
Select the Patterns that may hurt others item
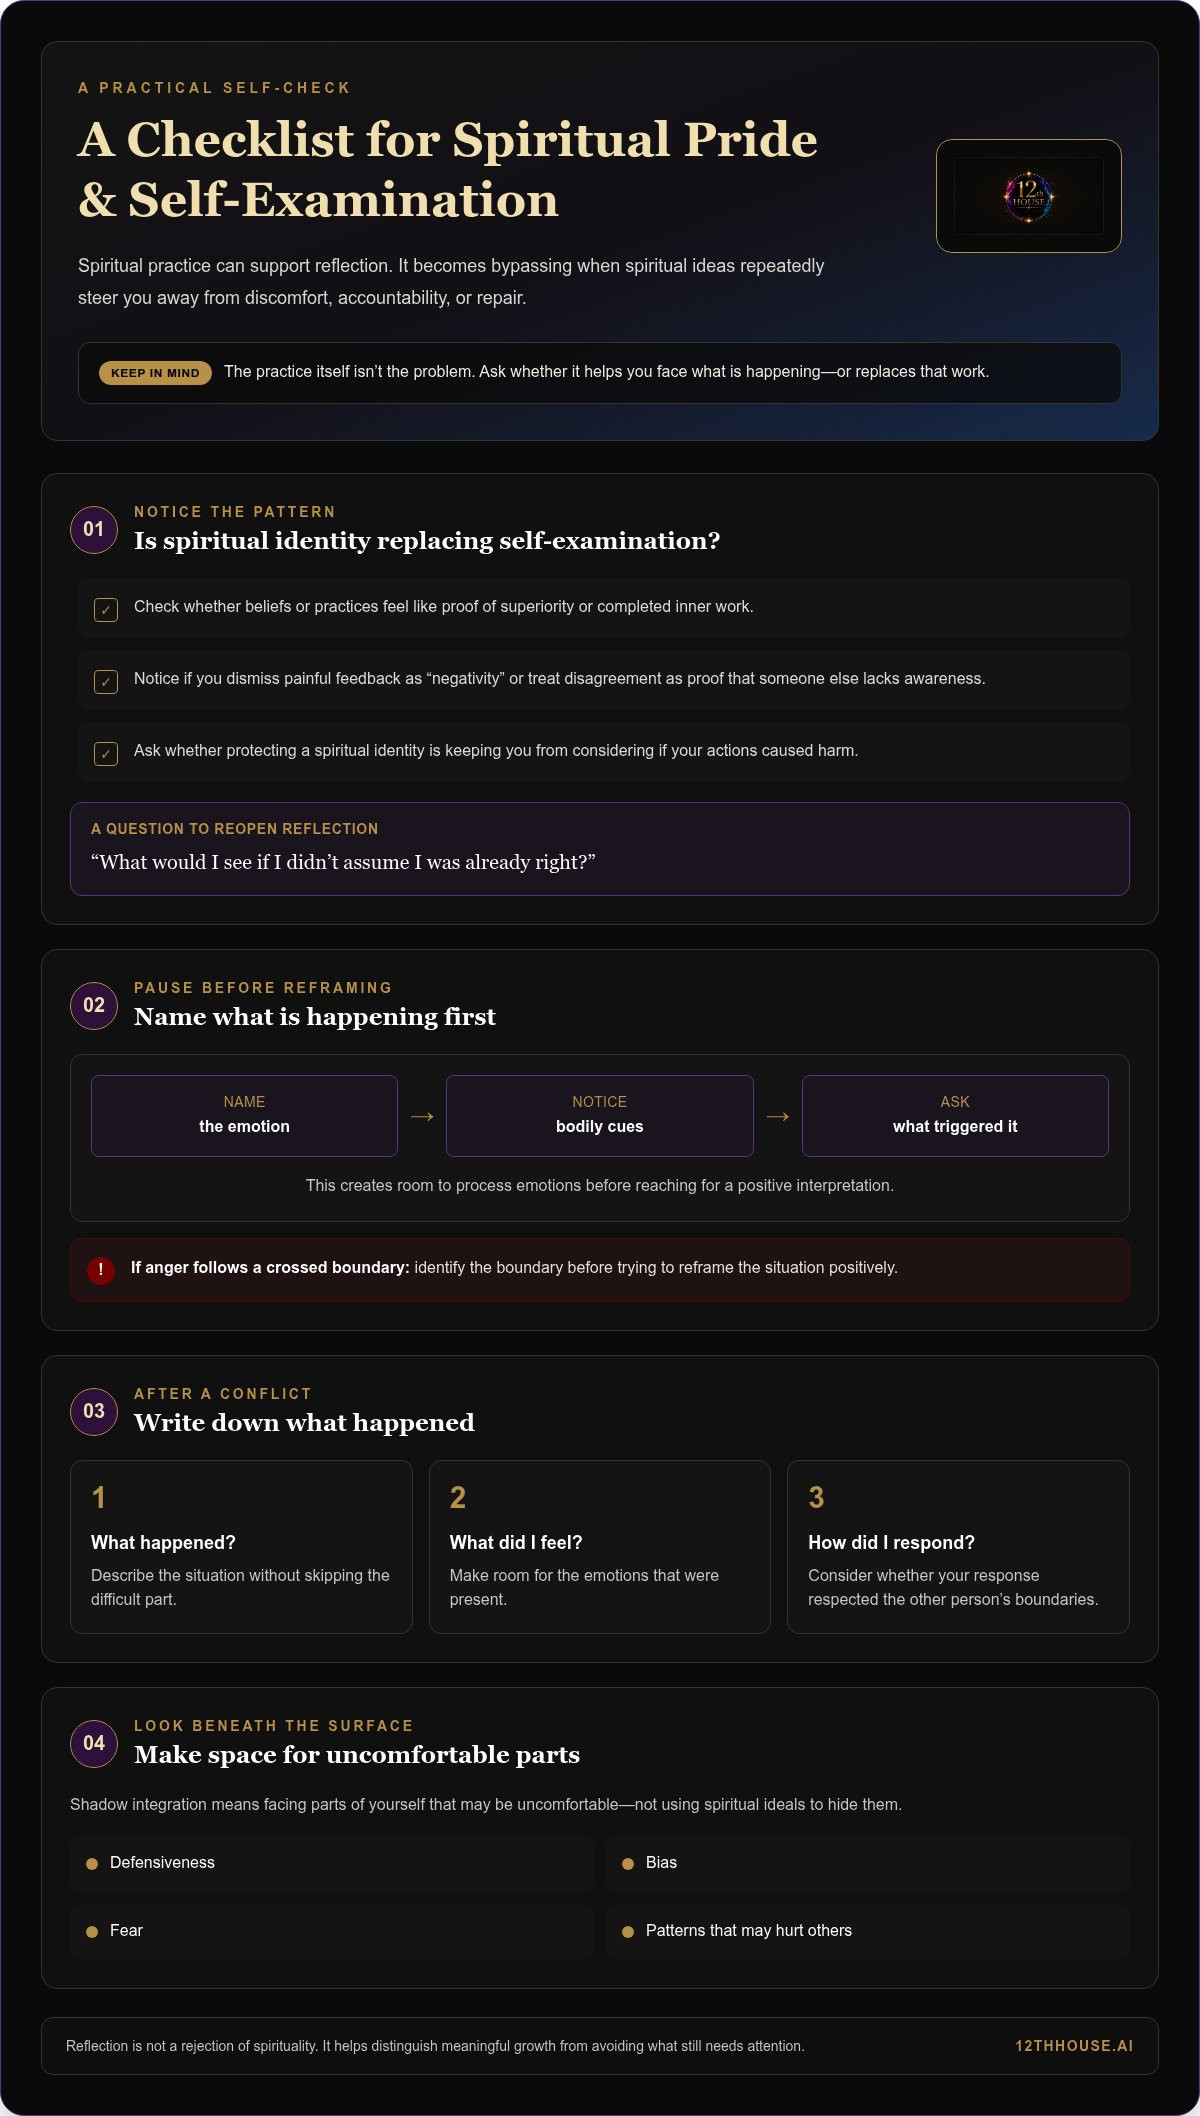pos(868,1931)
